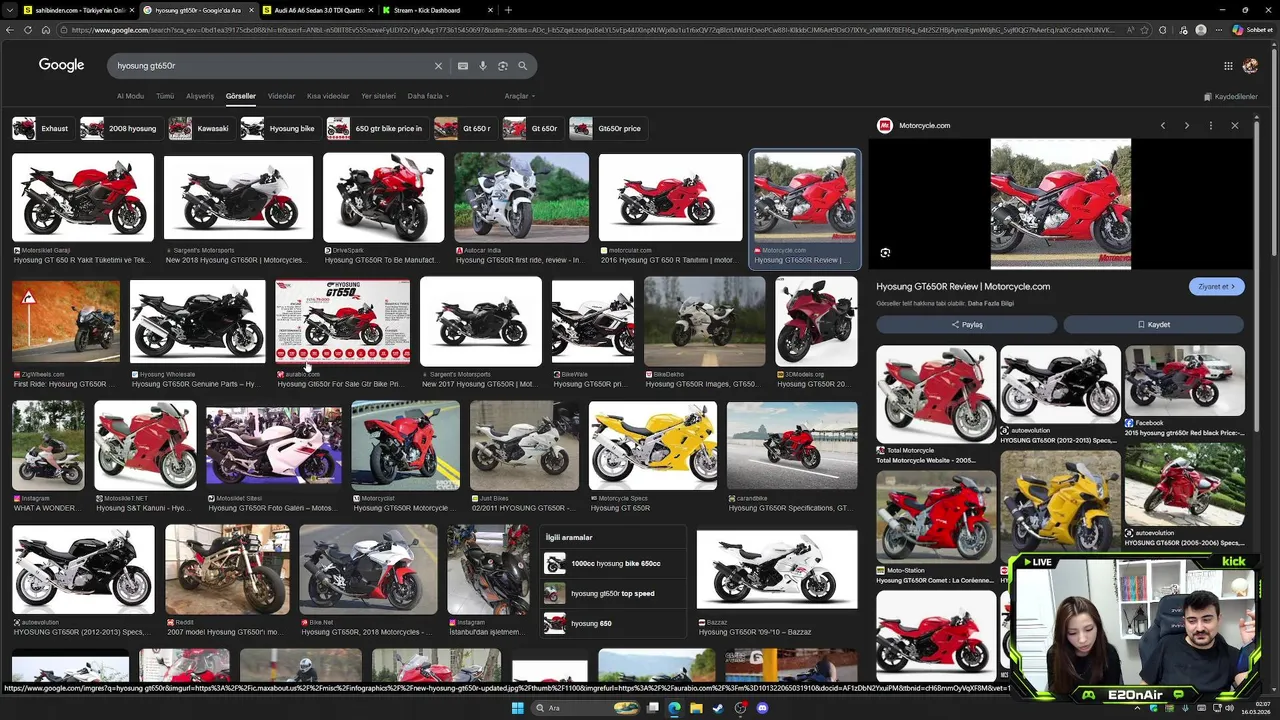Open a new browser tab
This screenshot has height=720, width=1280.
(x=508, y=10)
